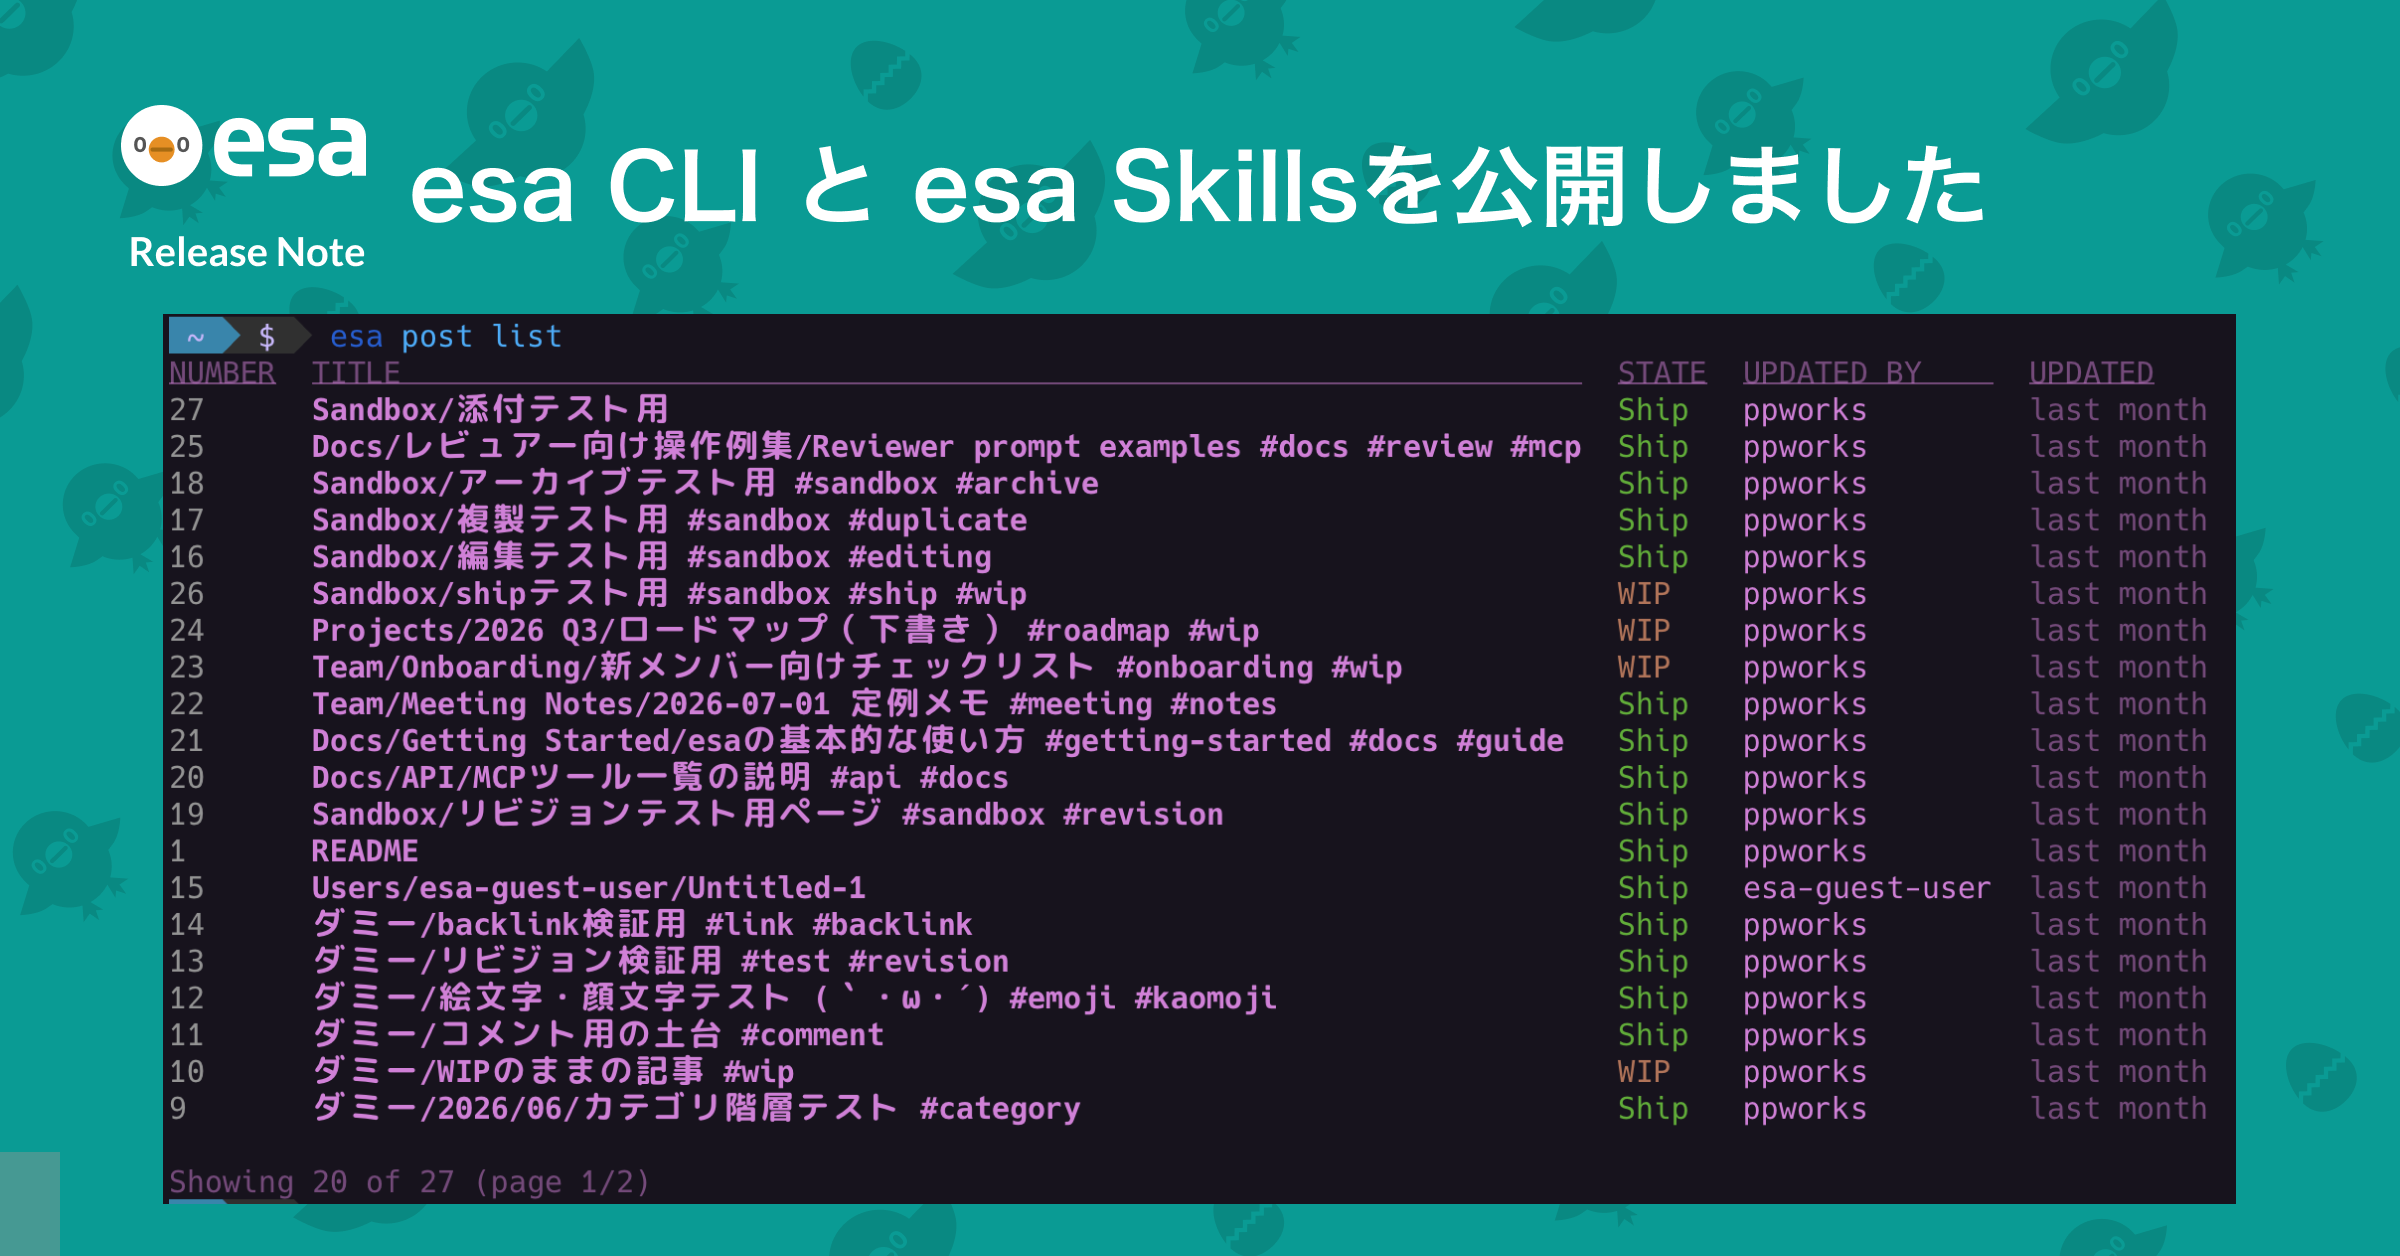The height and width of the screenshot is (1256, 2400).
Task: Select the title "Sandbox/アーカイブテスト用 #sandbox #archive"
Action: pos(705,484)
